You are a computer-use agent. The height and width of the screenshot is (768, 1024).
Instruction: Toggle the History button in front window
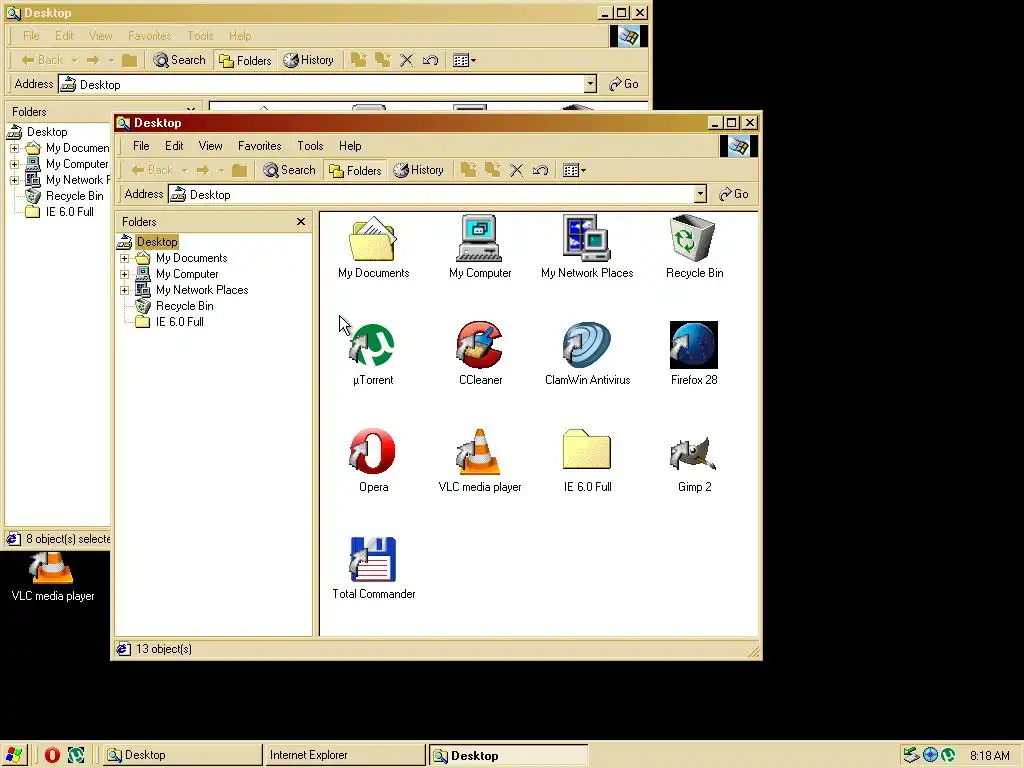419,170
